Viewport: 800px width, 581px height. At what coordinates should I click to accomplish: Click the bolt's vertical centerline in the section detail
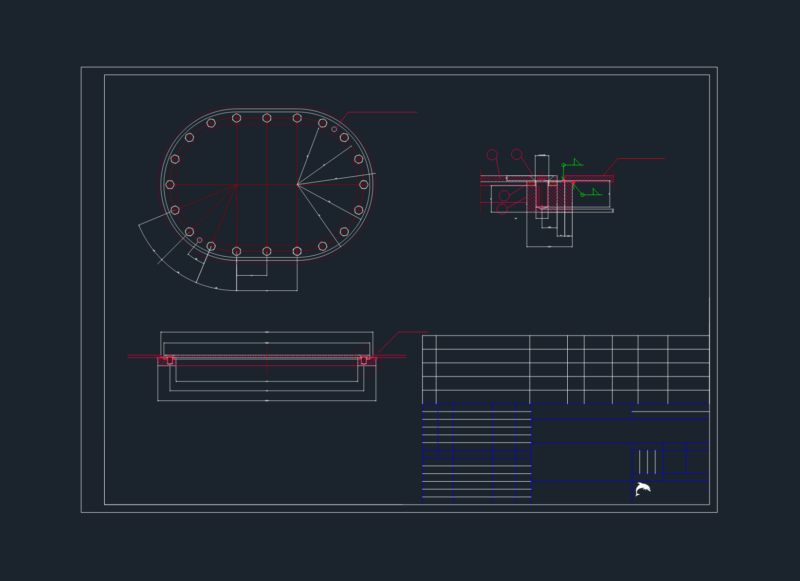[542, 189]
